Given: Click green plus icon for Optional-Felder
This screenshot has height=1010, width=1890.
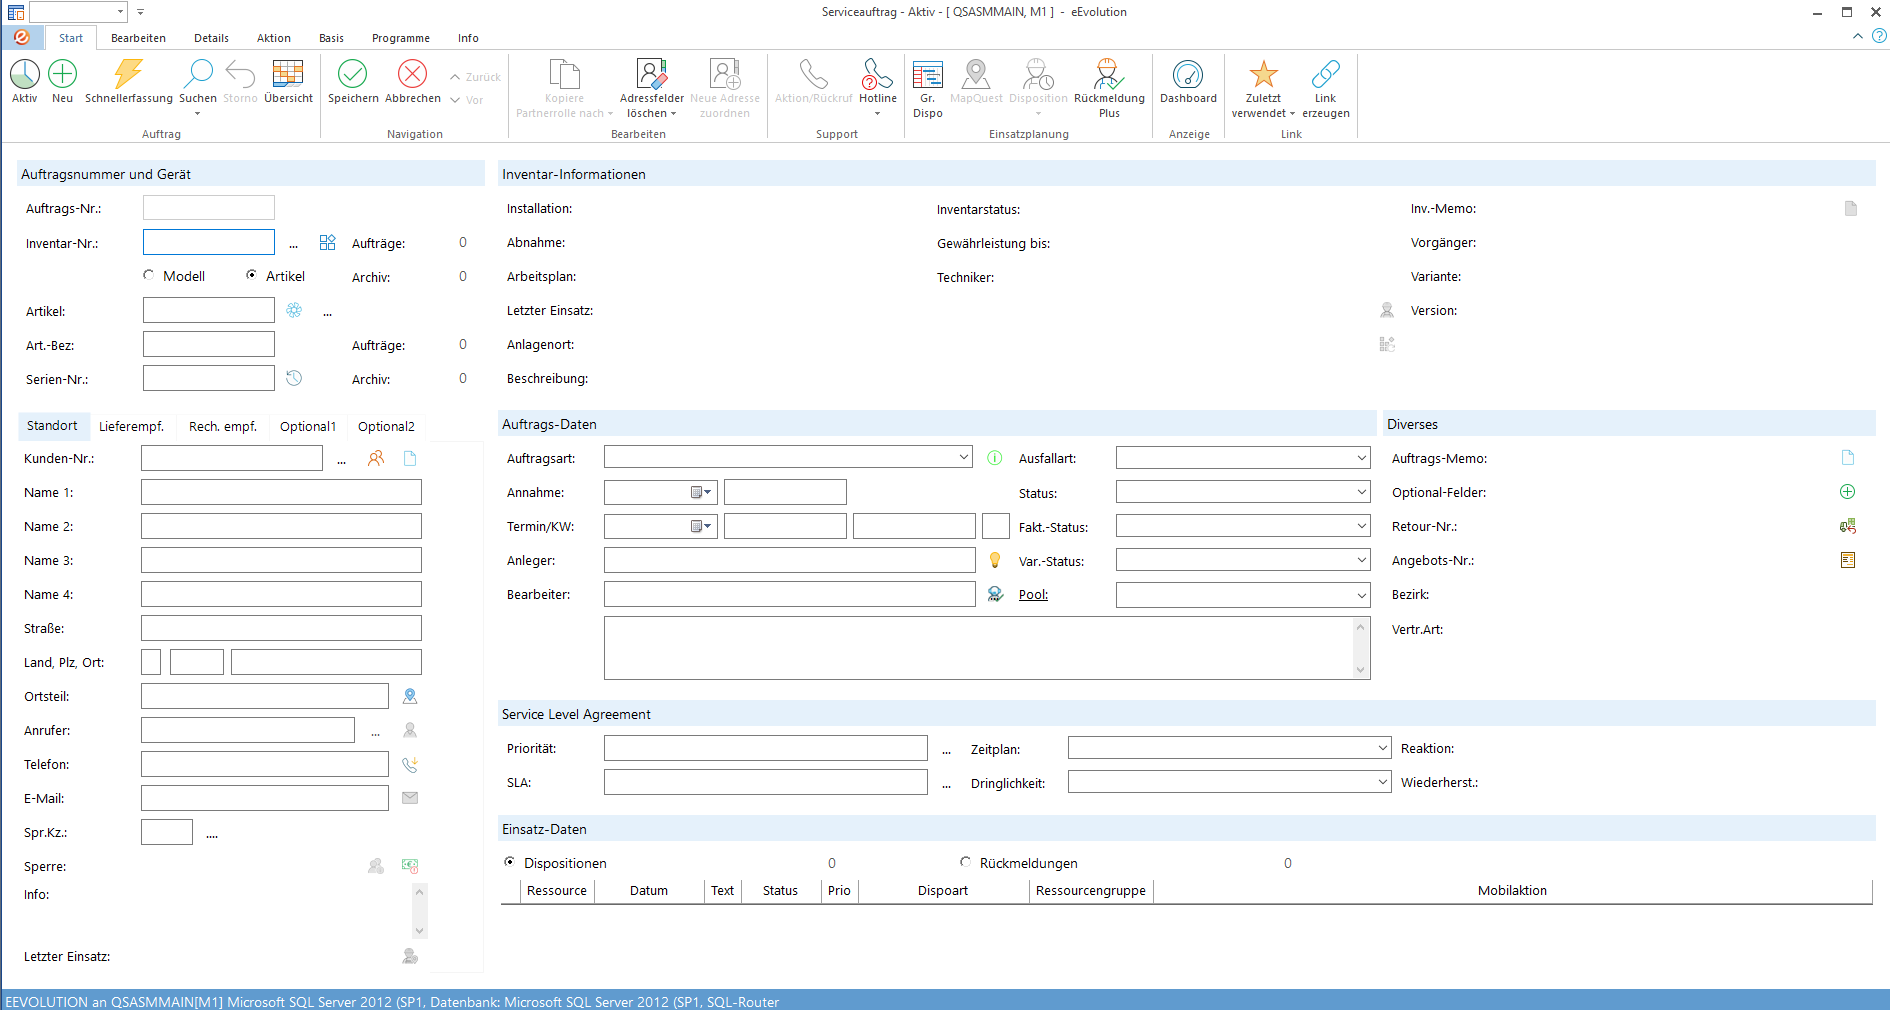Looking at the screenshot, I should pyautogui.click(x=1848, y=491).
